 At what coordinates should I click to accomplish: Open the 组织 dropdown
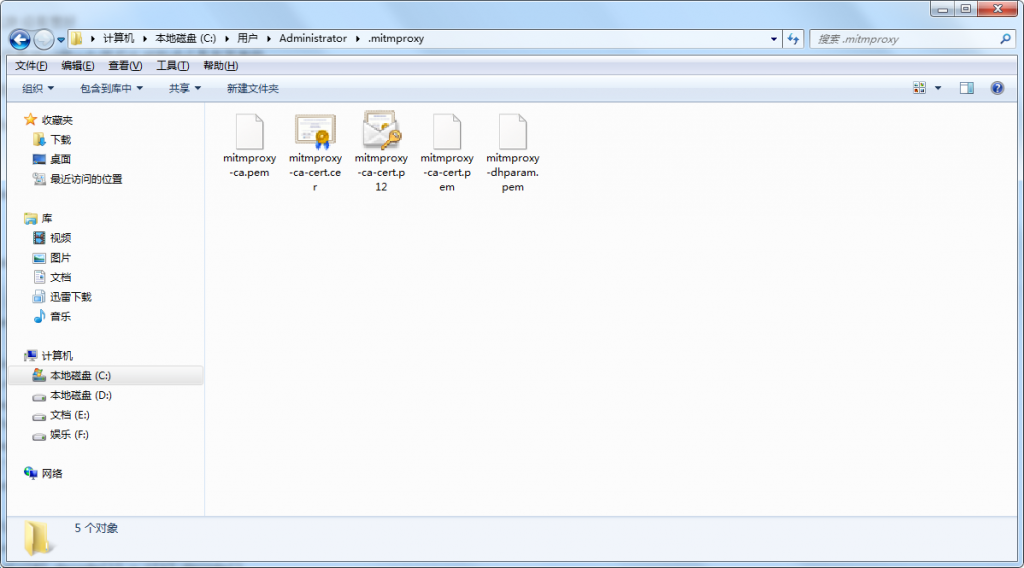pos(38,88)
